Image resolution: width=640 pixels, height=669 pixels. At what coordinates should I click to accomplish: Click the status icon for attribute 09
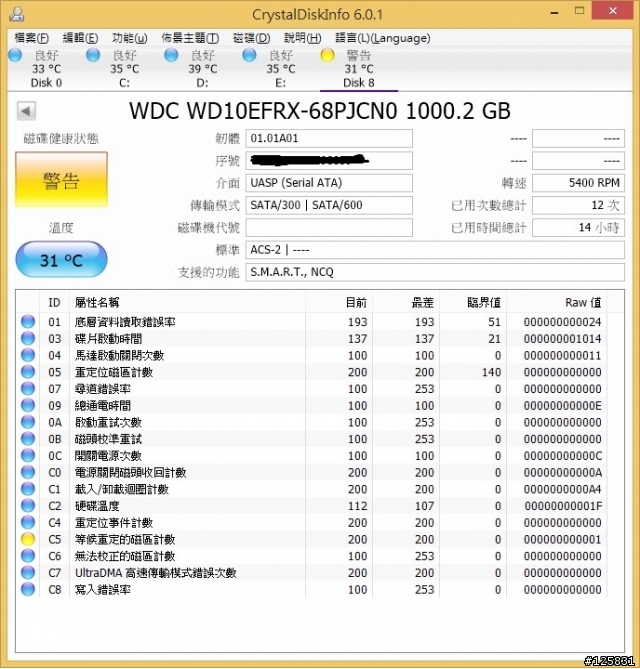coord(28,405)
